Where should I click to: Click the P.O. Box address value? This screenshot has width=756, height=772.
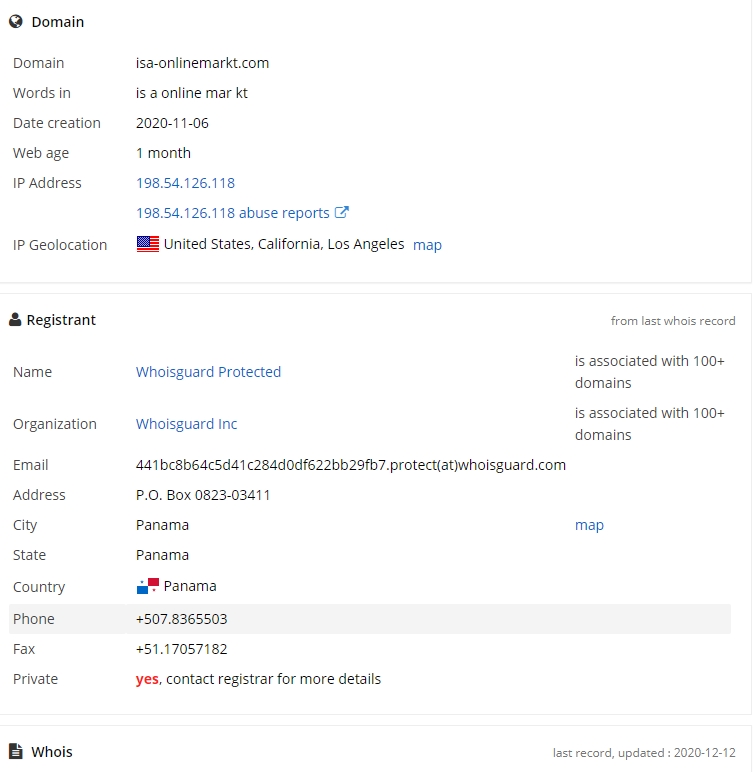(x=203, y=495)
